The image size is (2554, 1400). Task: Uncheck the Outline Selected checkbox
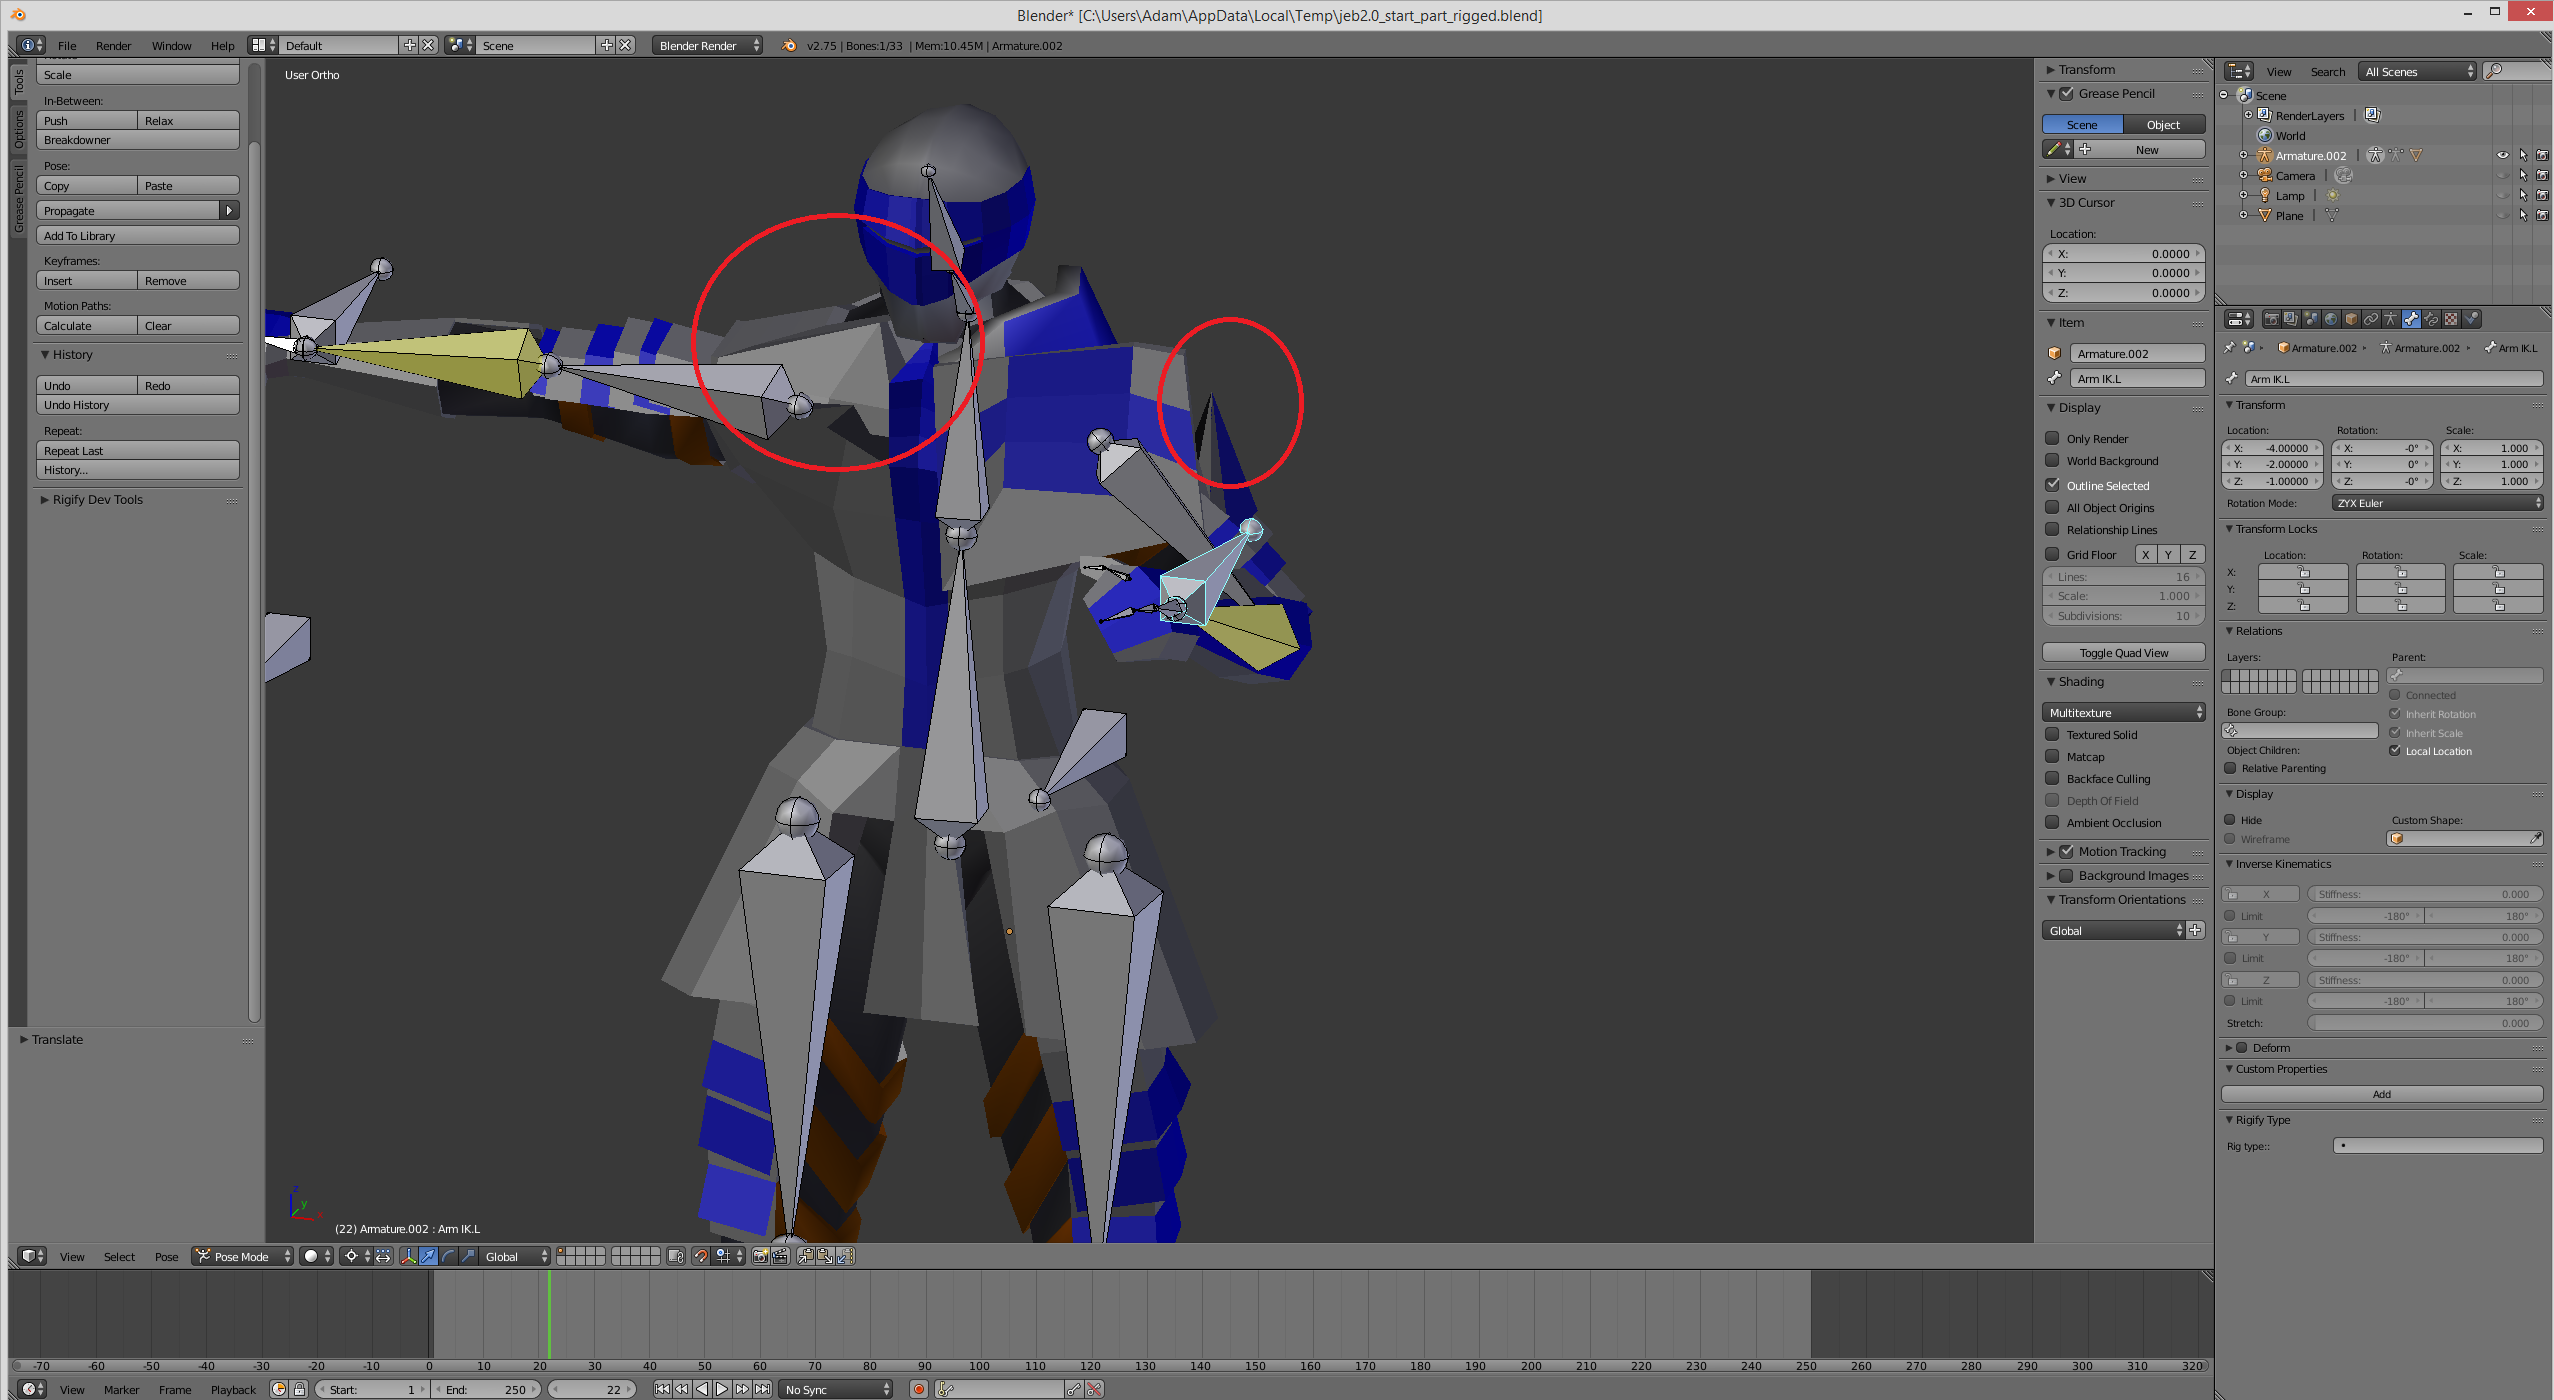coord(2052,485)
